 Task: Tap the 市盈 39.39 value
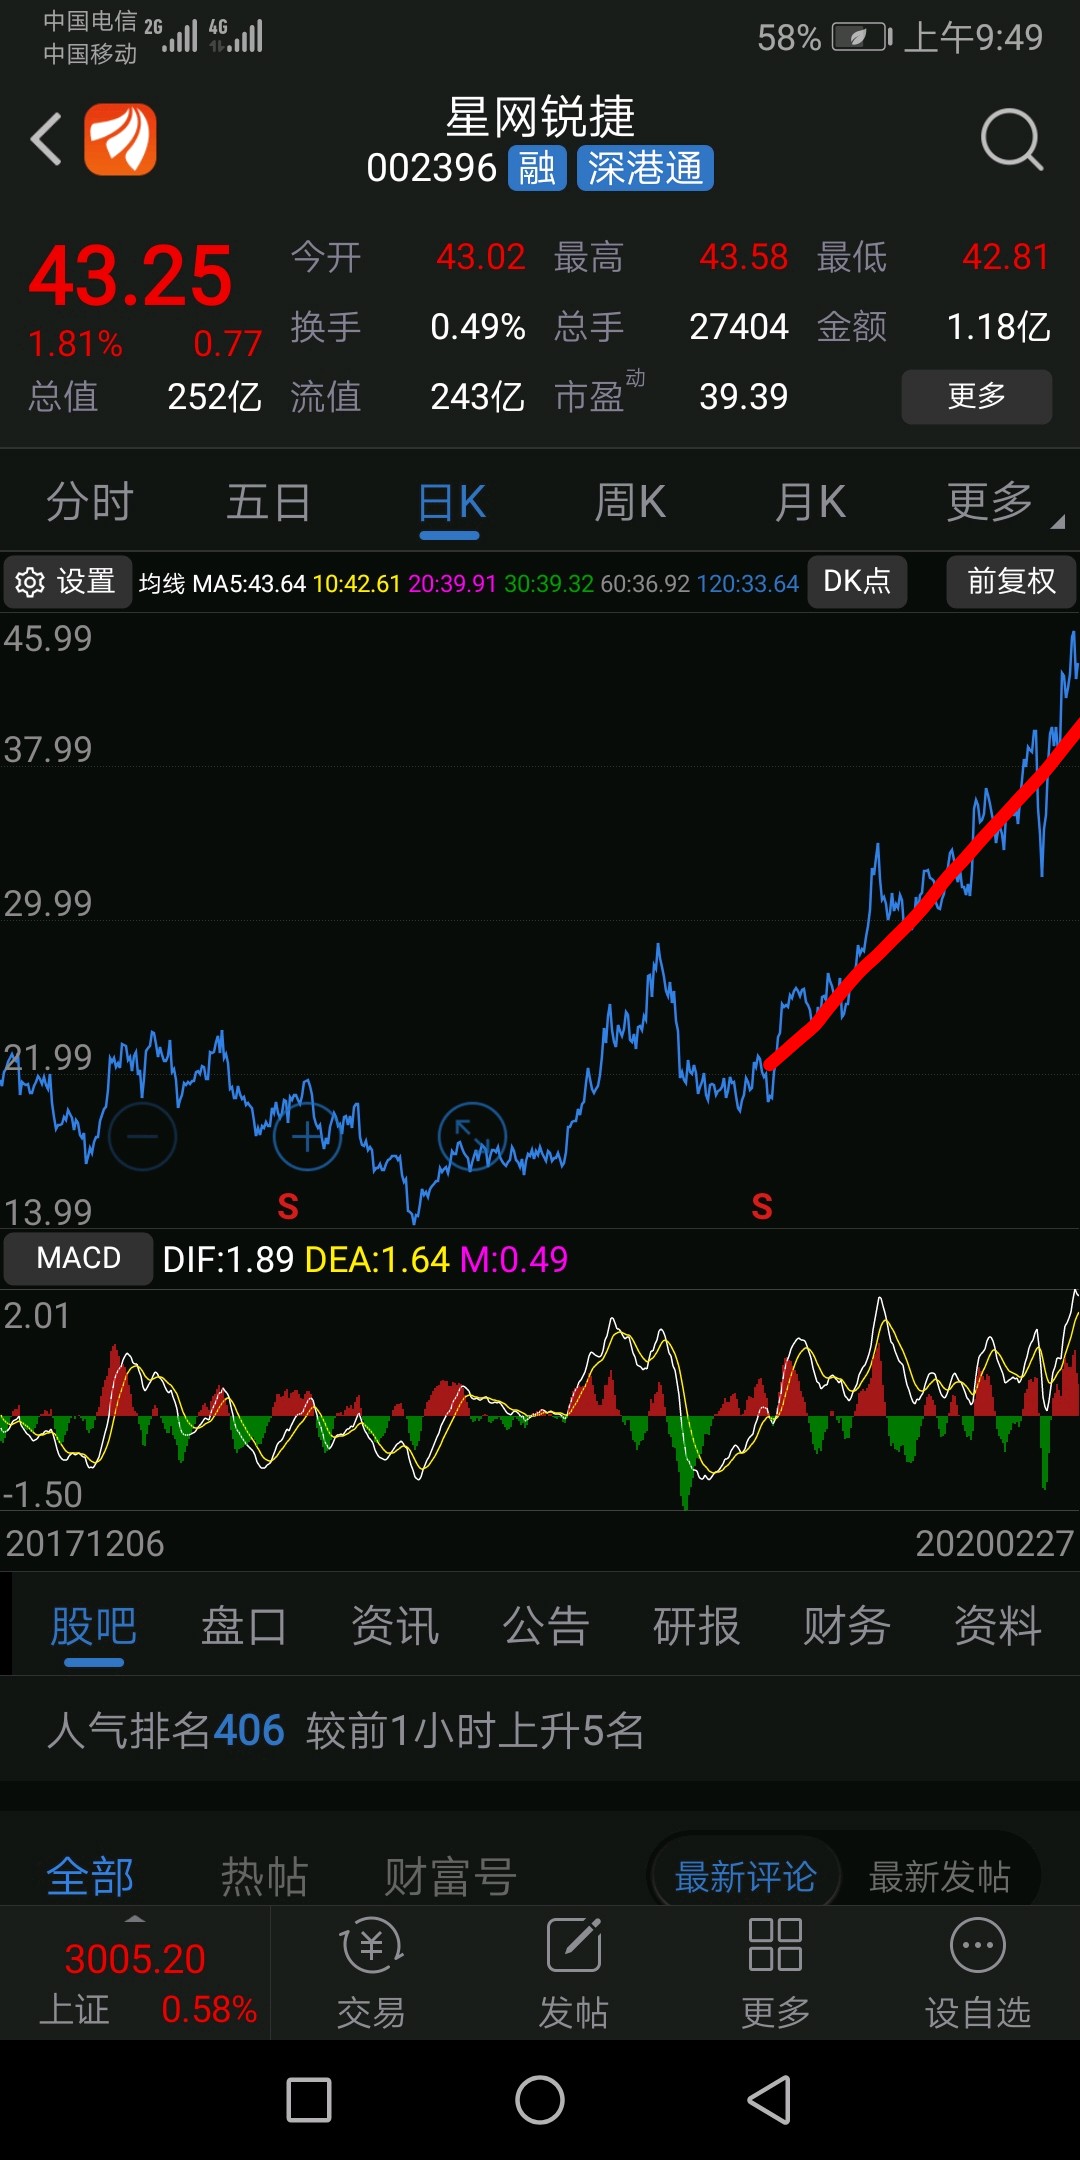tap(743, 397)
